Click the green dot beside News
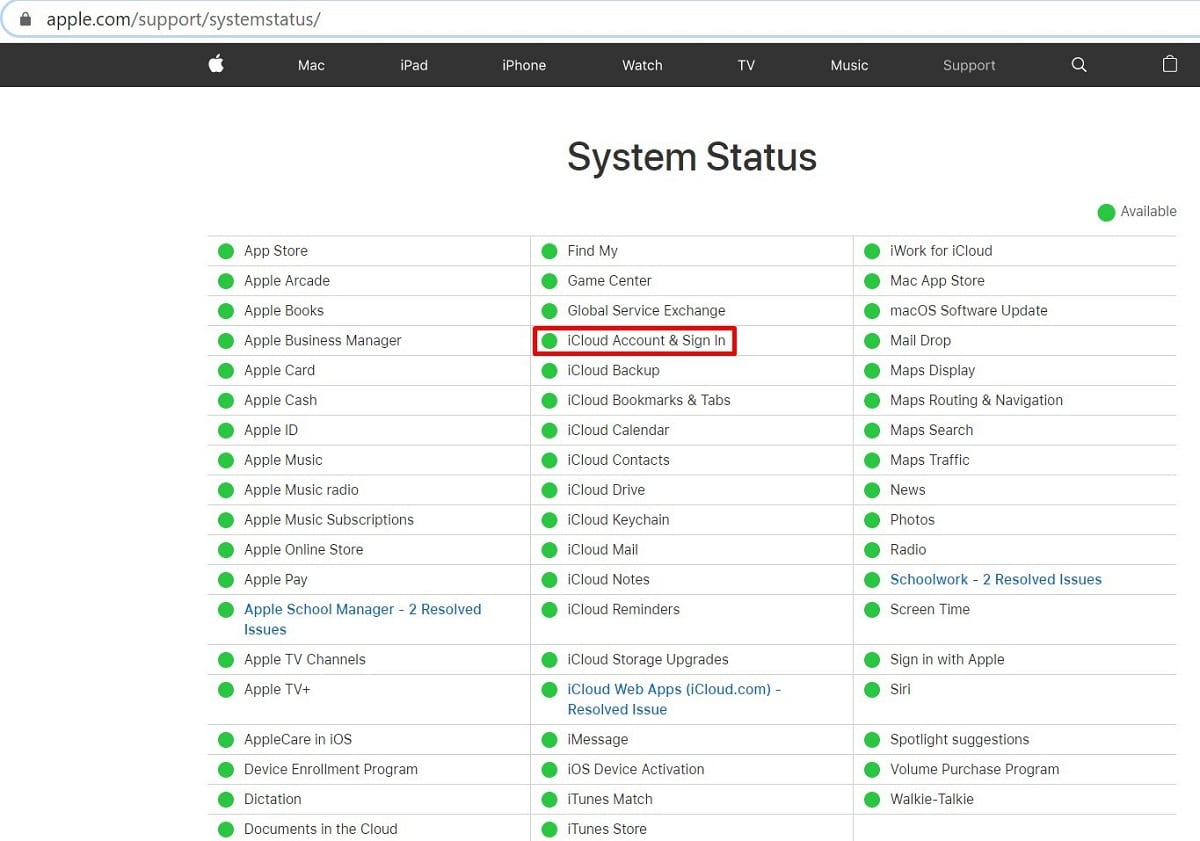Image resolution: width=1200 pixels, height=841 pixels. click(872, 490)
